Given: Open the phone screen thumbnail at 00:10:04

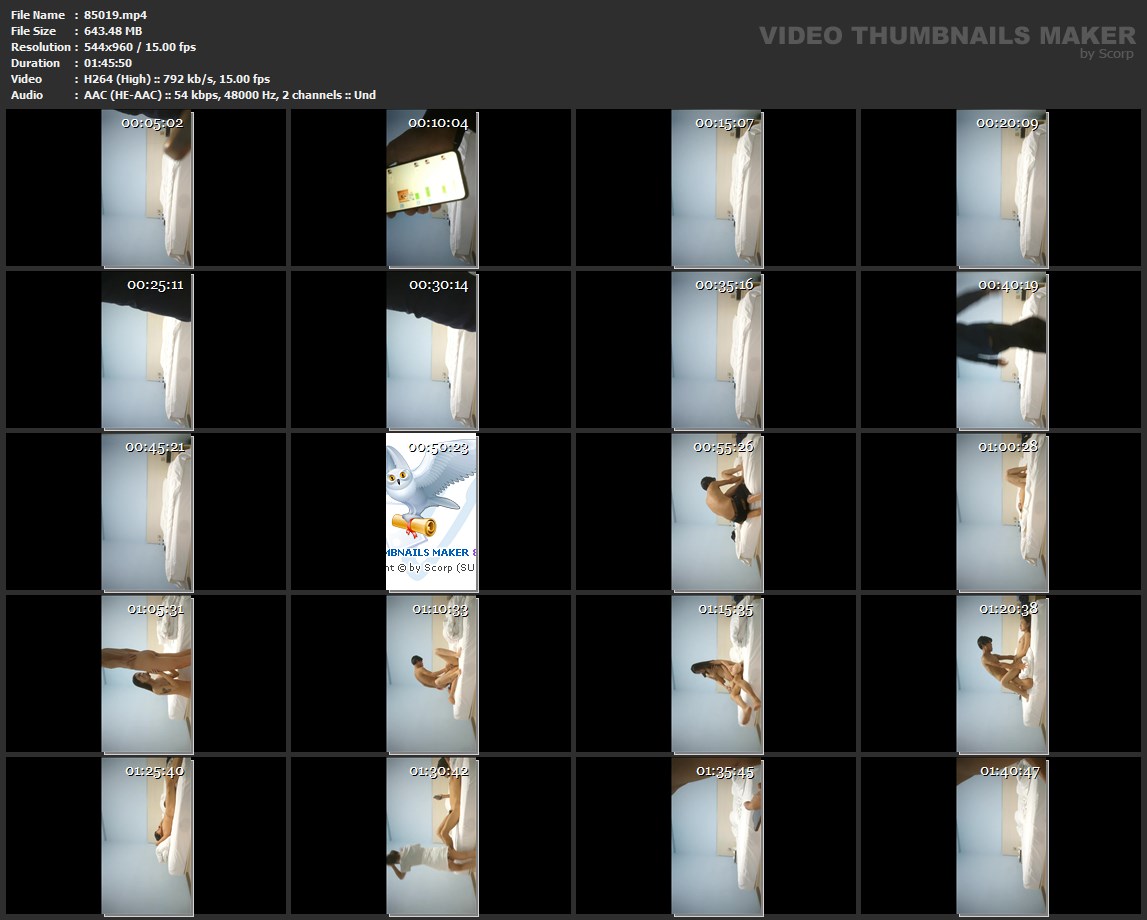Looking at the screenshot, I should click(431, 190).
